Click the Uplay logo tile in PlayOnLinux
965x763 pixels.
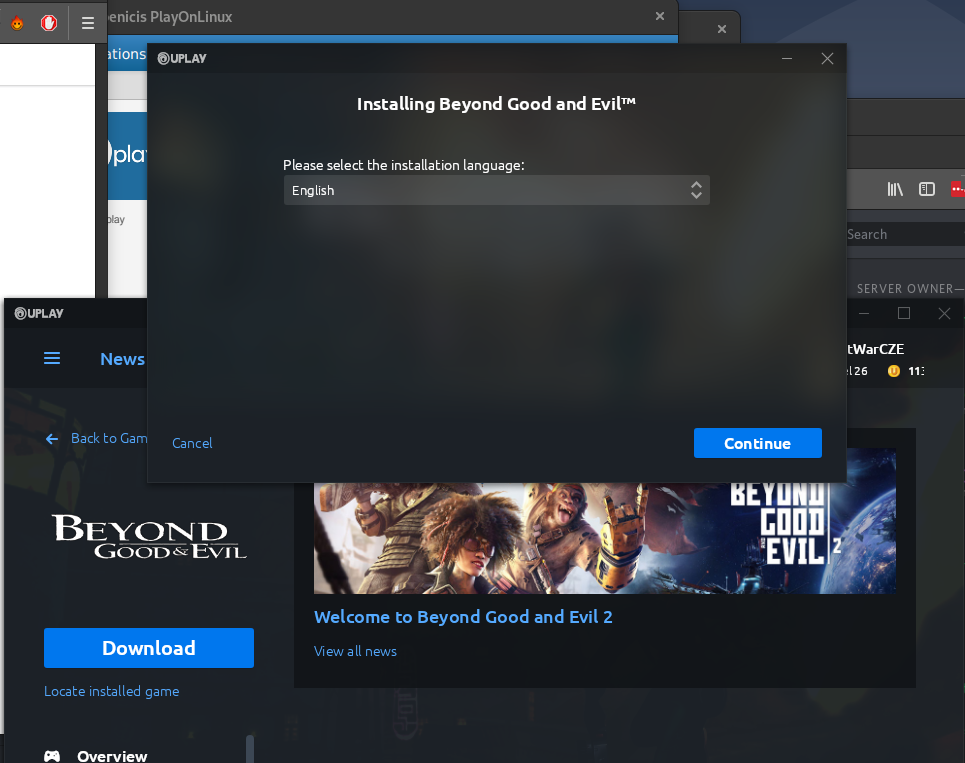tap(128, 155)
